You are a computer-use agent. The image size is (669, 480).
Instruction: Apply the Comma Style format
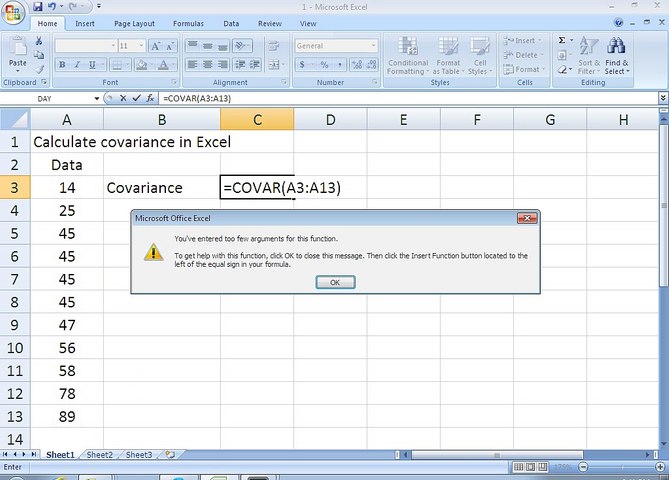[x=340, y=64]
